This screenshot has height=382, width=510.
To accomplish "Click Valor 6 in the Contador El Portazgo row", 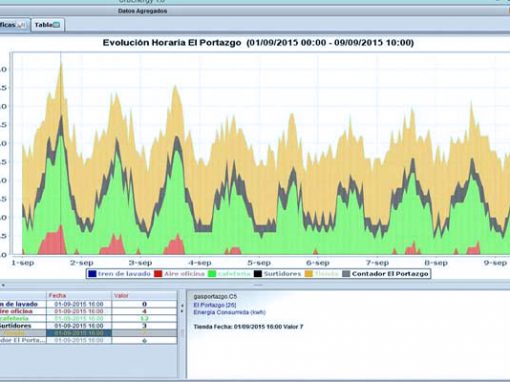I will click(144, 341).
